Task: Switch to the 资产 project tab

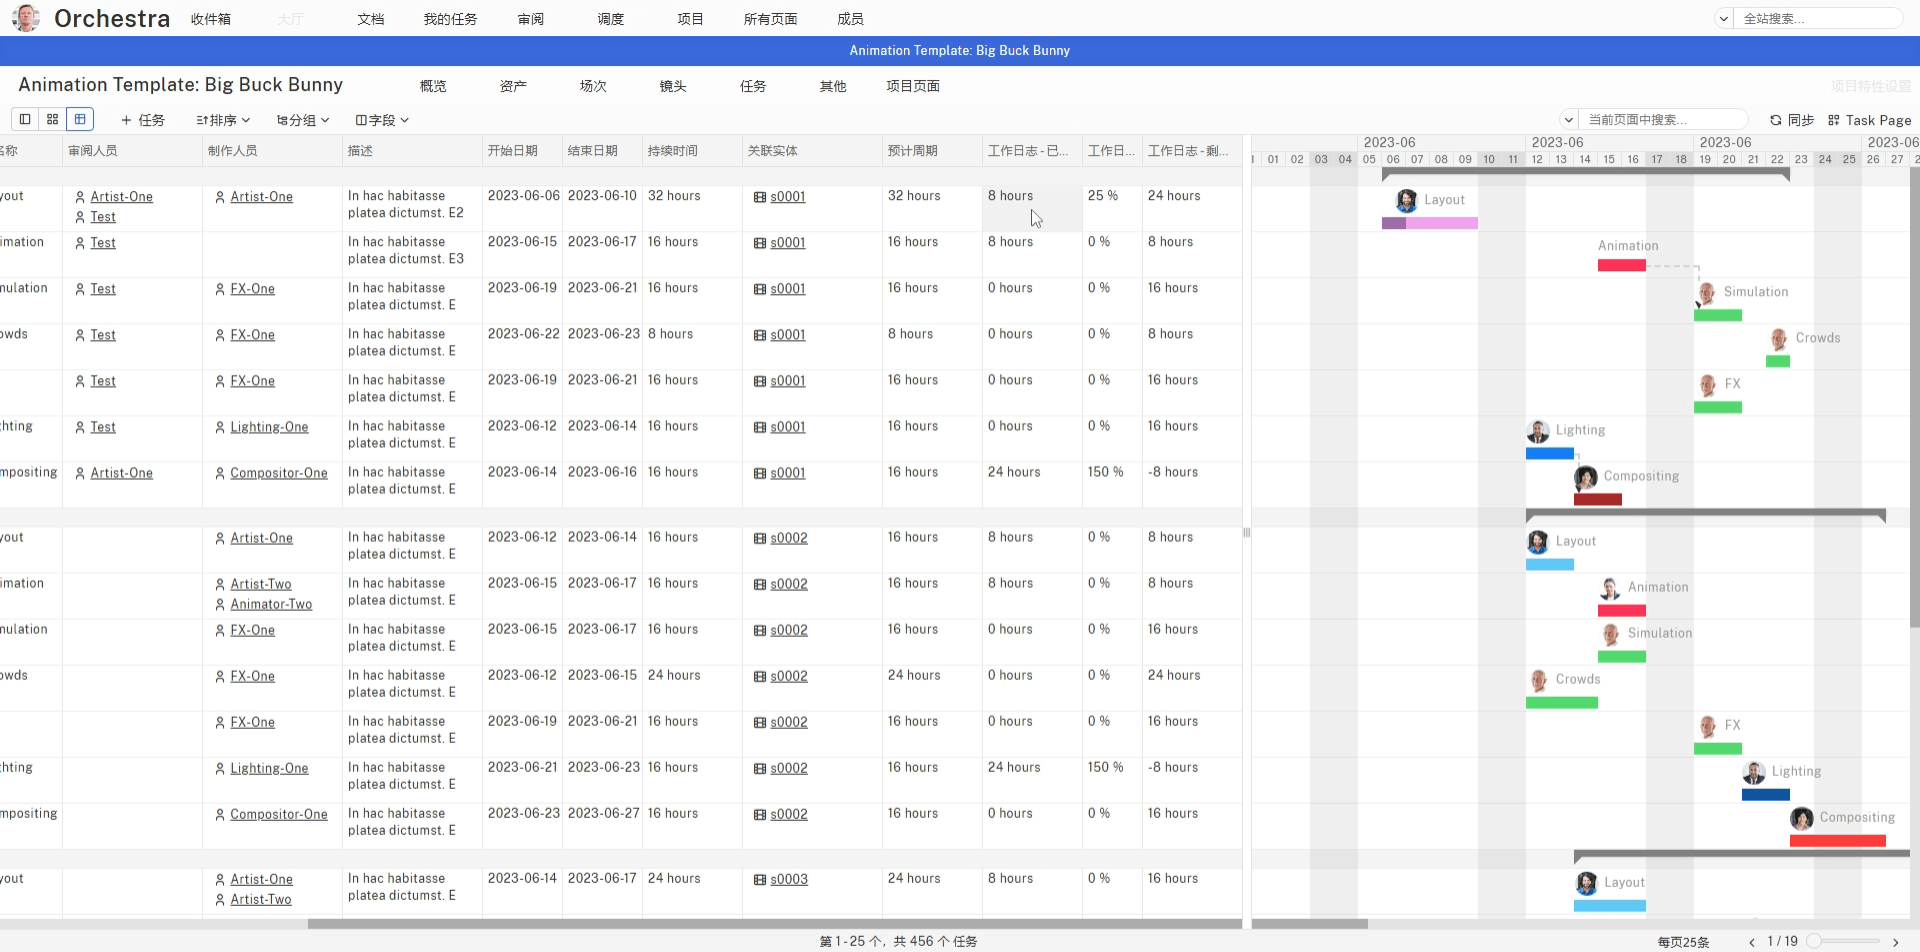Action: (513, 86)
